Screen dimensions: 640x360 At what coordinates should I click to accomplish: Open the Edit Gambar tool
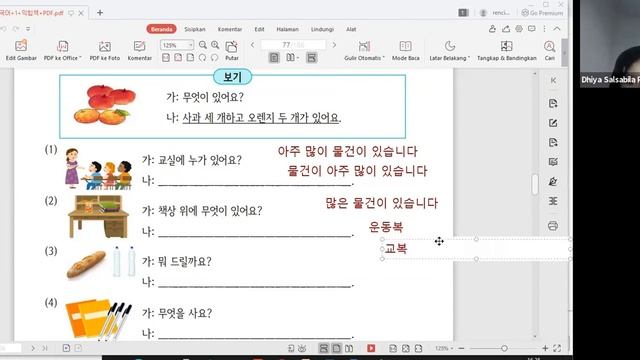pyautogui.click(x=21, y=51)
